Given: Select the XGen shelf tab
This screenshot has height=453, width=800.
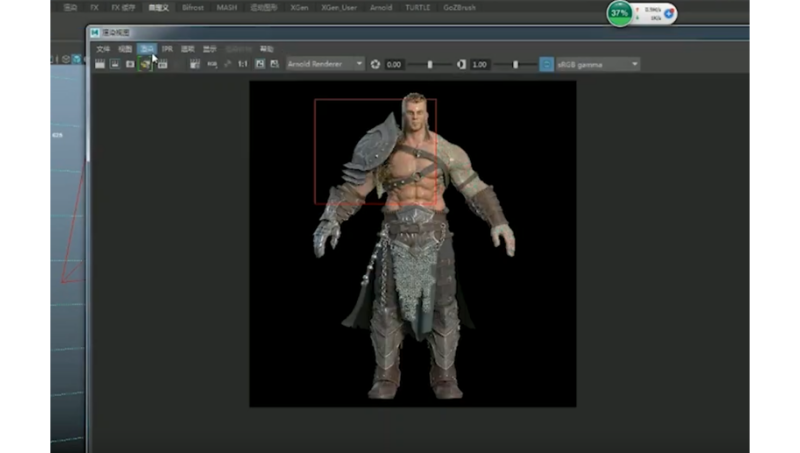Looking at the screenshot, I should point(299,7).
